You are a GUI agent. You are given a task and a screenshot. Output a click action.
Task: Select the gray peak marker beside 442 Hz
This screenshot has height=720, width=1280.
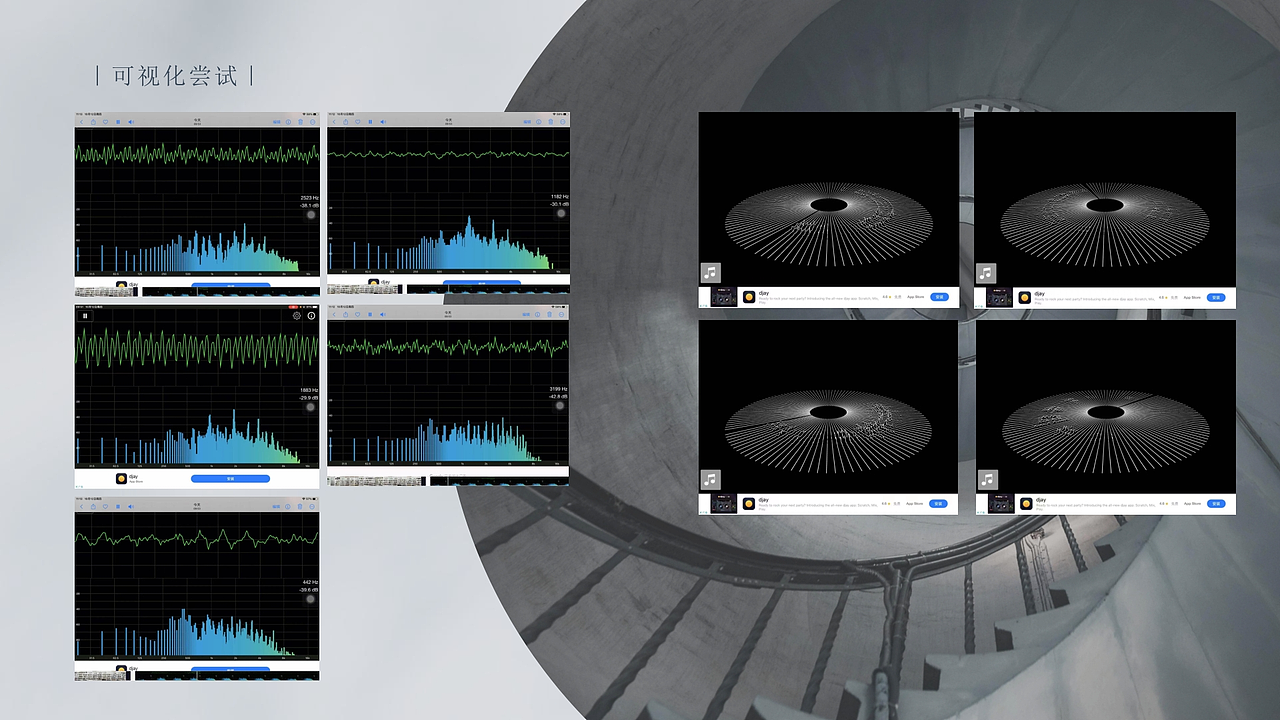(x=310, y=599)
